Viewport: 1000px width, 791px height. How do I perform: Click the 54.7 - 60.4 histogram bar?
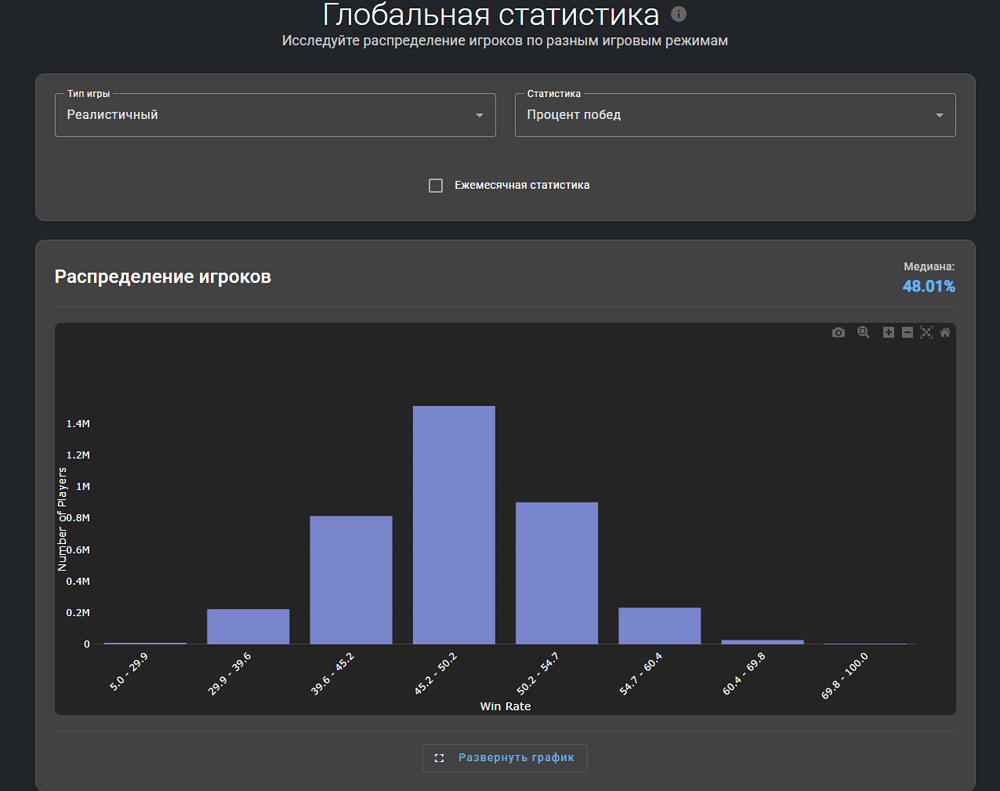coord(660,626)
